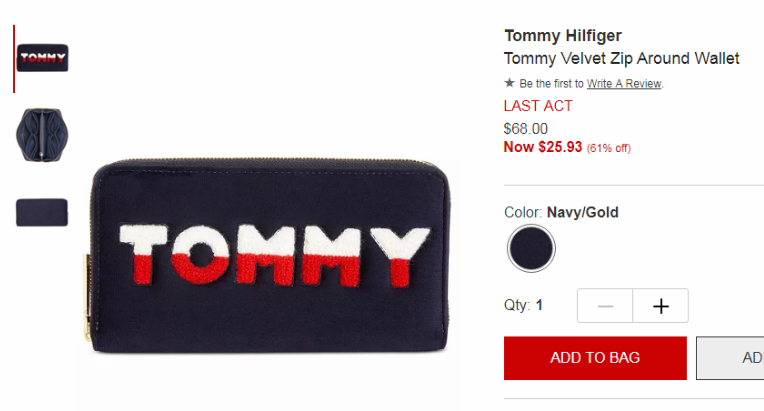Image resolution: width=764 pixels, height=411 pixels.
Task: Click the LAST ACT label
Action: tap(538, 106)
